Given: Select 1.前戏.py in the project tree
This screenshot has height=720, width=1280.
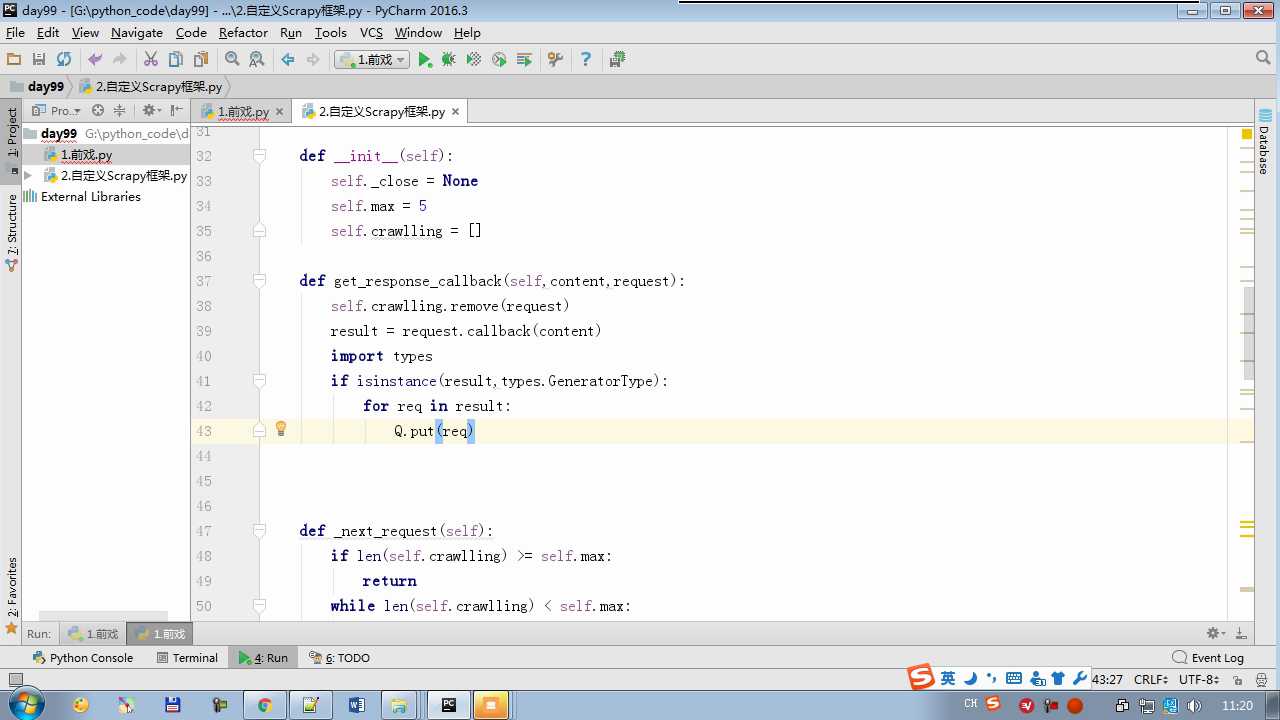Looking at the screenshot, I should coord(86,155).
